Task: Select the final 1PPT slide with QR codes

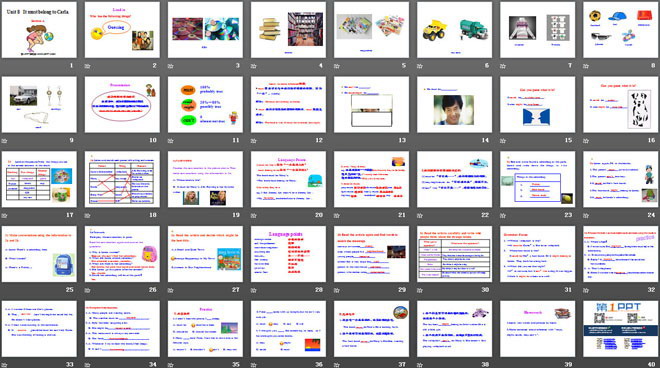Action: 621,329
